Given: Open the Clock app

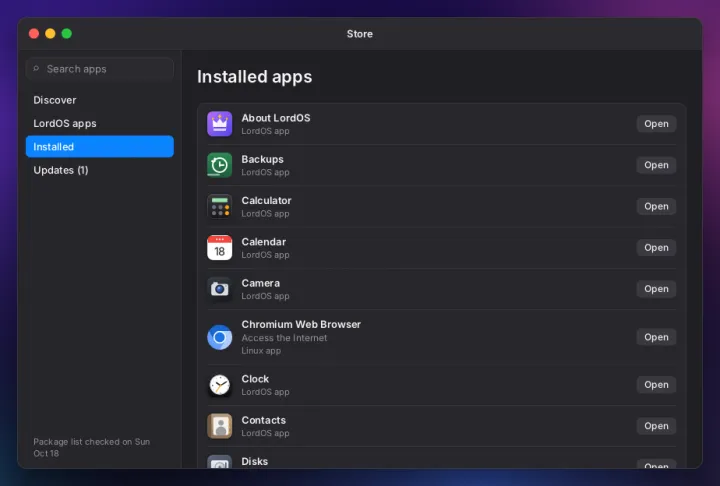Looking at the screenshot, I should (656, 385).
